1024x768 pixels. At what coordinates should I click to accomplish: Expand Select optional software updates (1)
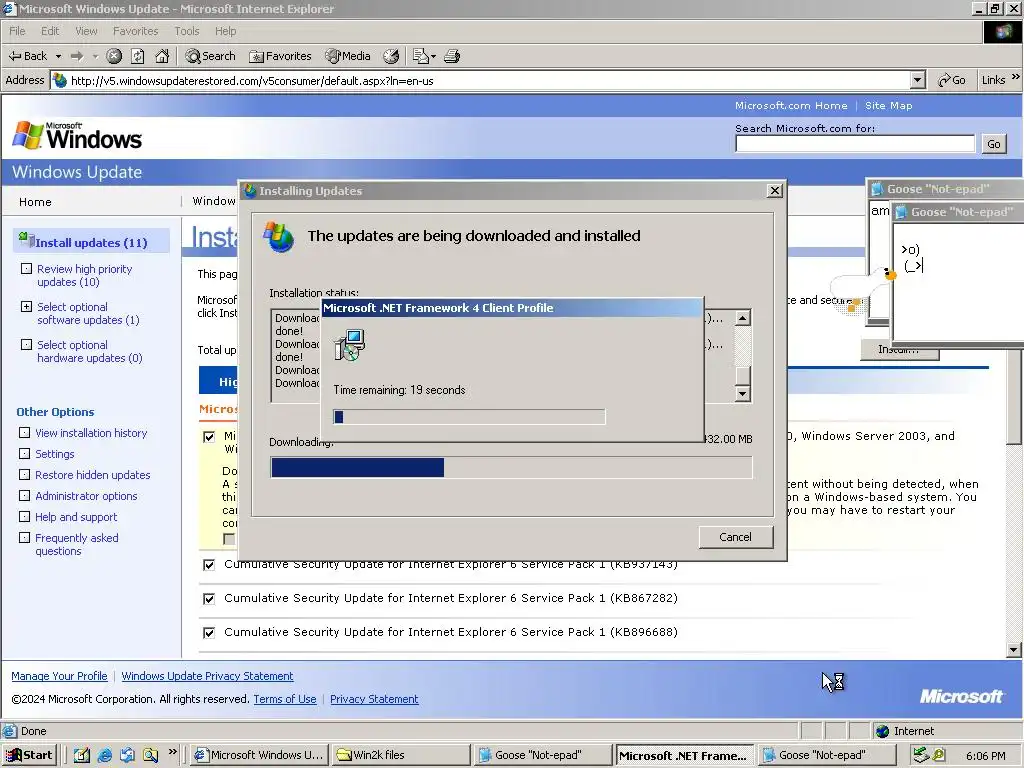pos(26,306)
